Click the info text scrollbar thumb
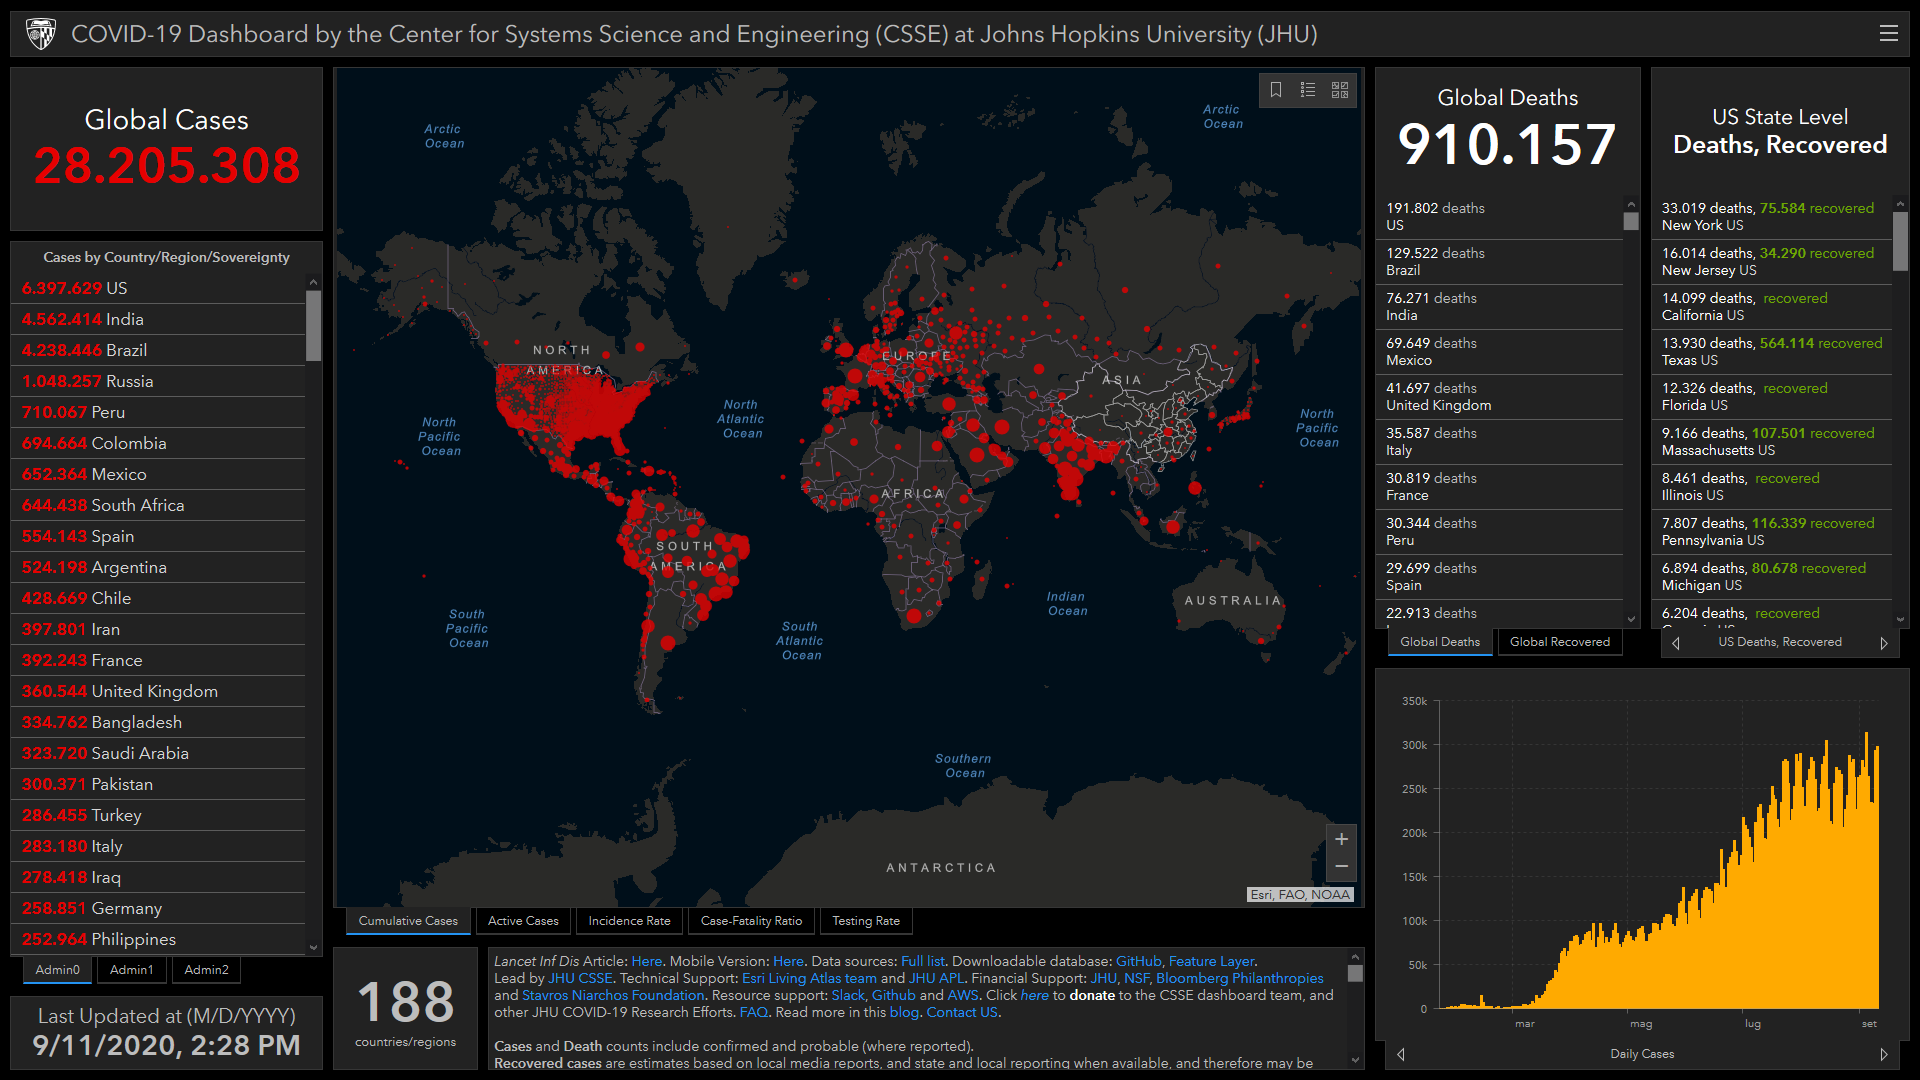 (x=1355, y=973)
